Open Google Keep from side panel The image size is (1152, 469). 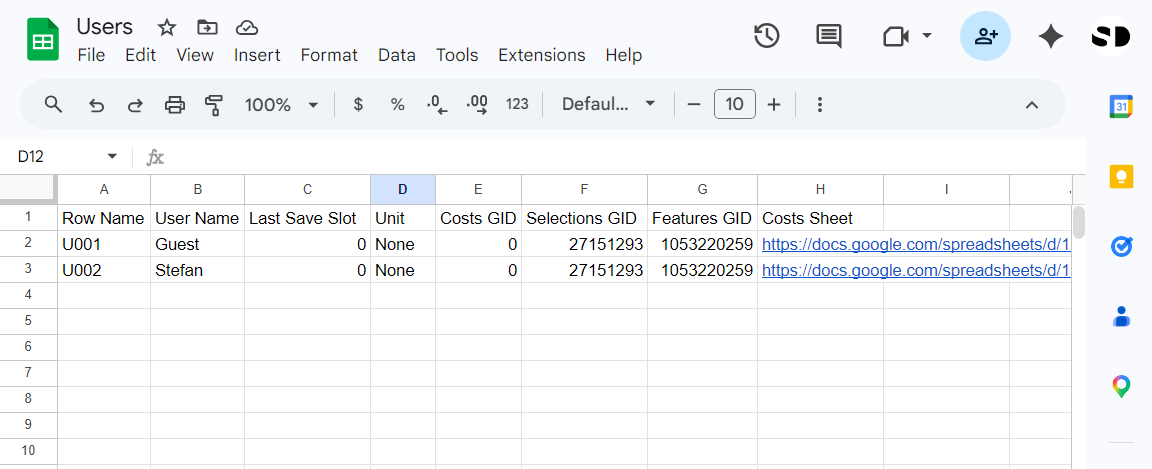pyautogui.click(x=1121, y=177)
